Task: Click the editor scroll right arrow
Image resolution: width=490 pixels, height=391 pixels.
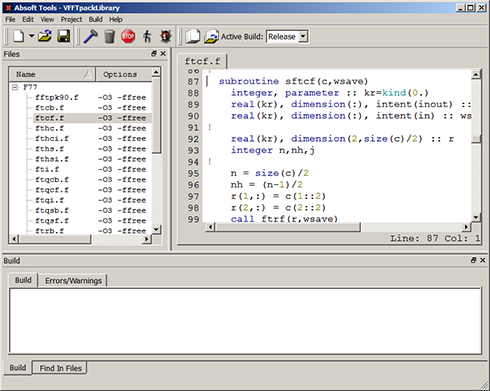Action: click(466, 227)
